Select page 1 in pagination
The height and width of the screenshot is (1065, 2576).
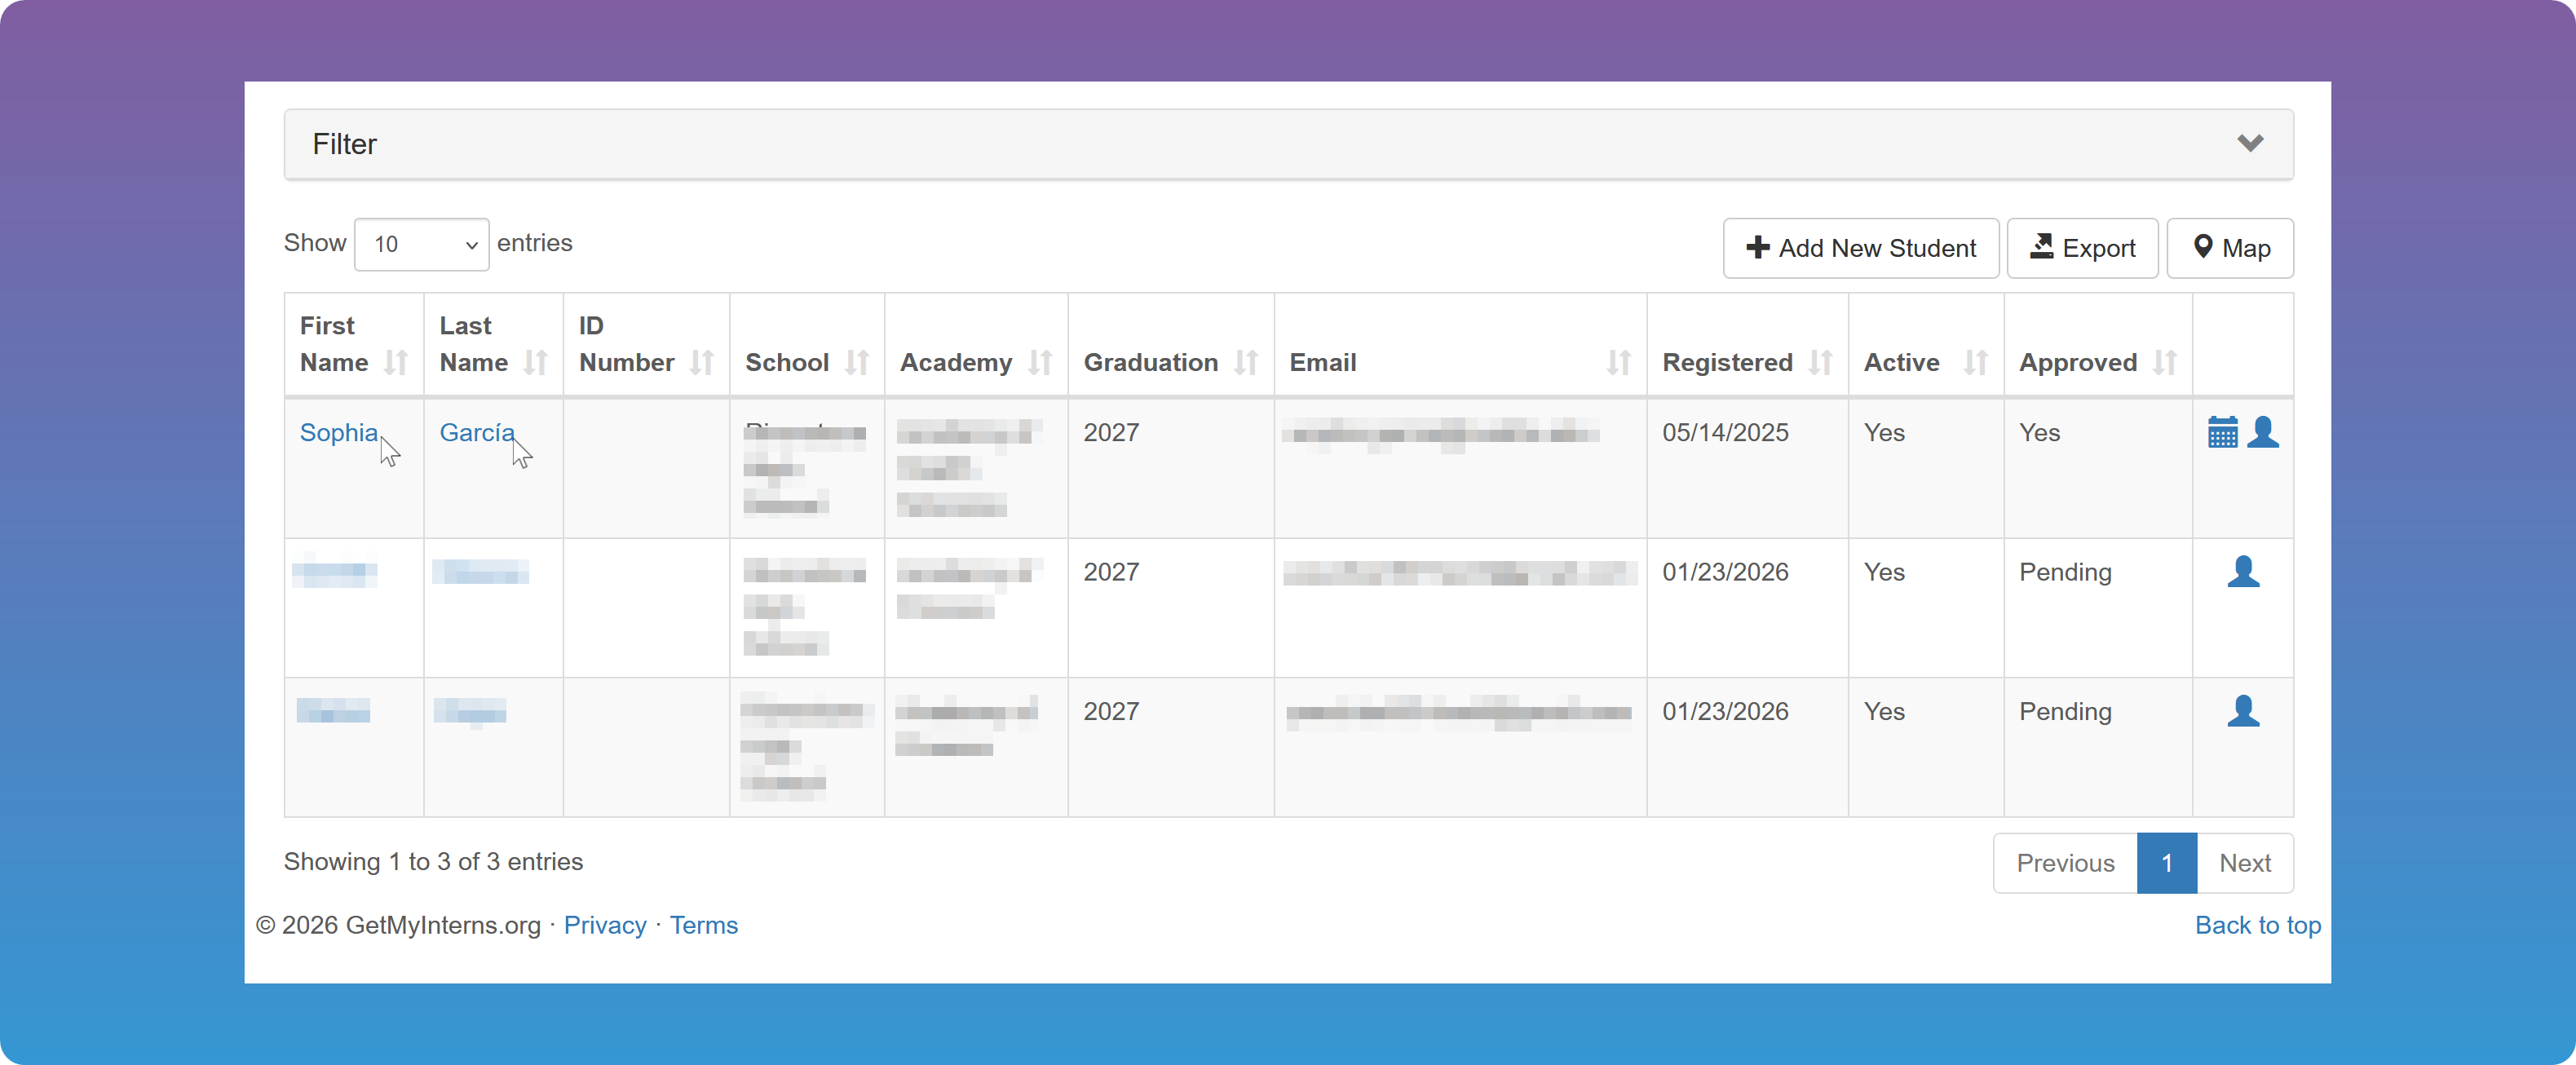(2166, 863)
